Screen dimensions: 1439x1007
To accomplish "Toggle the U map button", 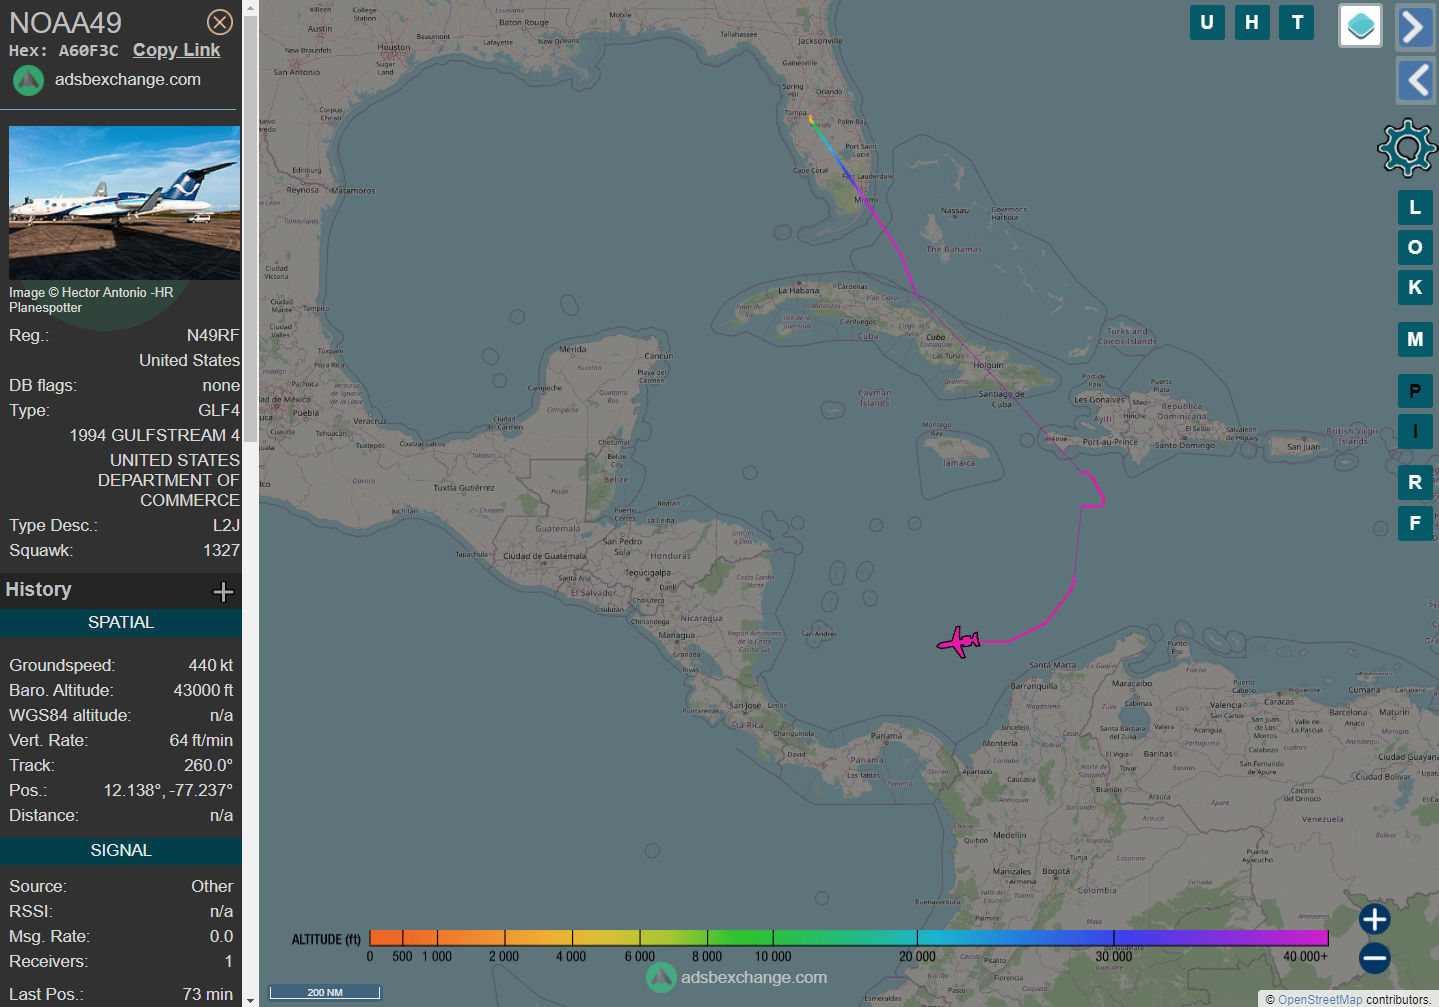I will click(1207, 22).
